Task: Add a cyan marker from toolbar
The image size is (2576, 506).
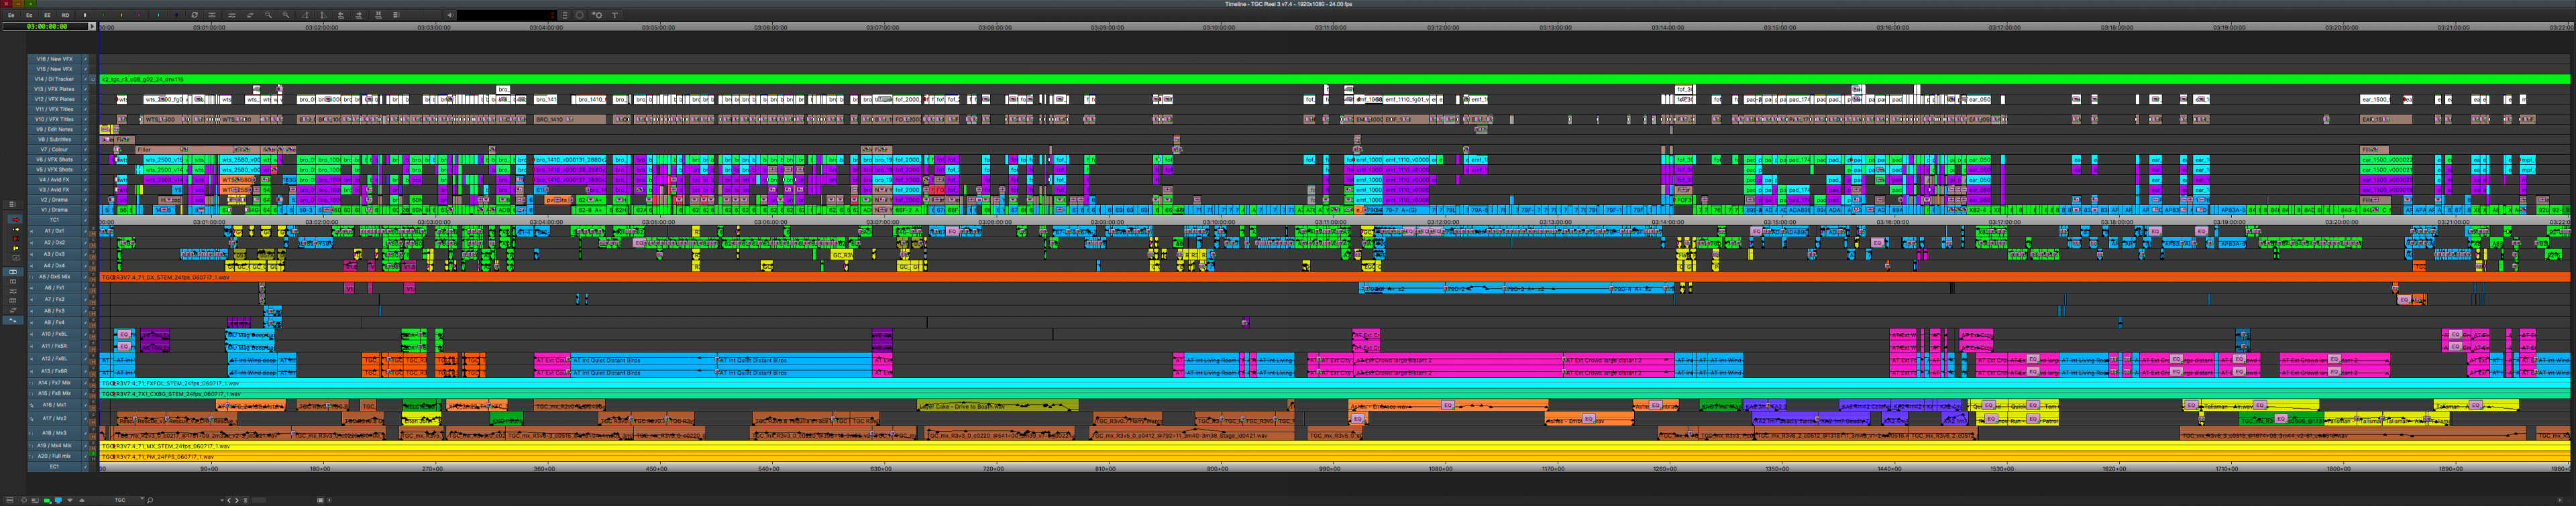Action: (x=158, y=16)
